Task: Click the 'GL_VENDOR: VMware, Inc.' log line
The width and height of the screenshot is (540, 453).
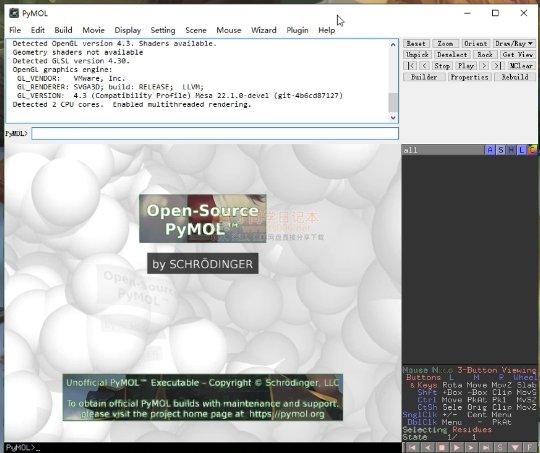Action: tap(71, 78)
